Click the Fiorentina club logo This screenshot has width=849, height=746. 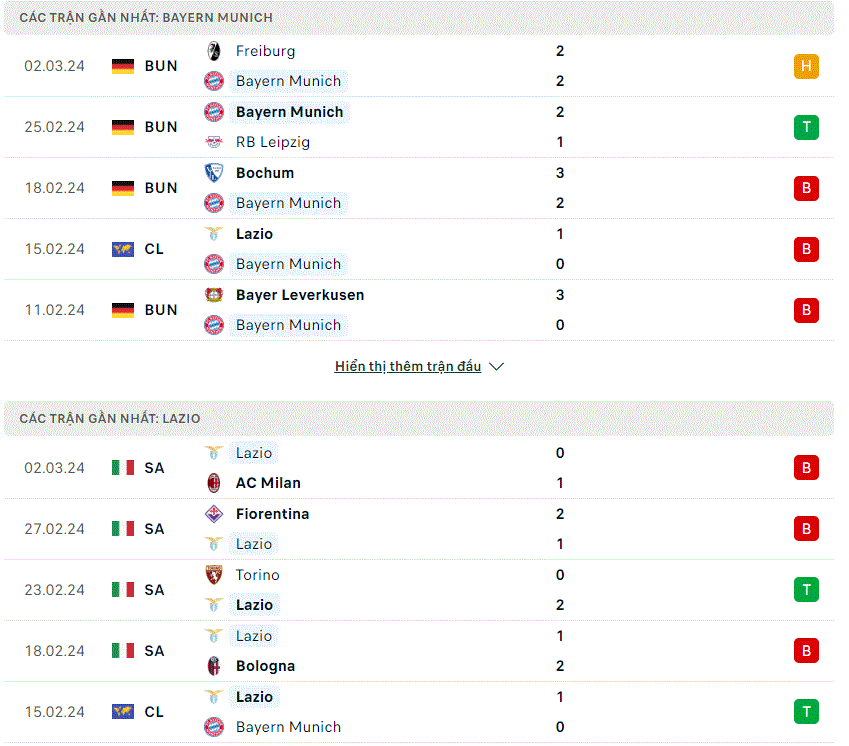[x=214, y=514]
